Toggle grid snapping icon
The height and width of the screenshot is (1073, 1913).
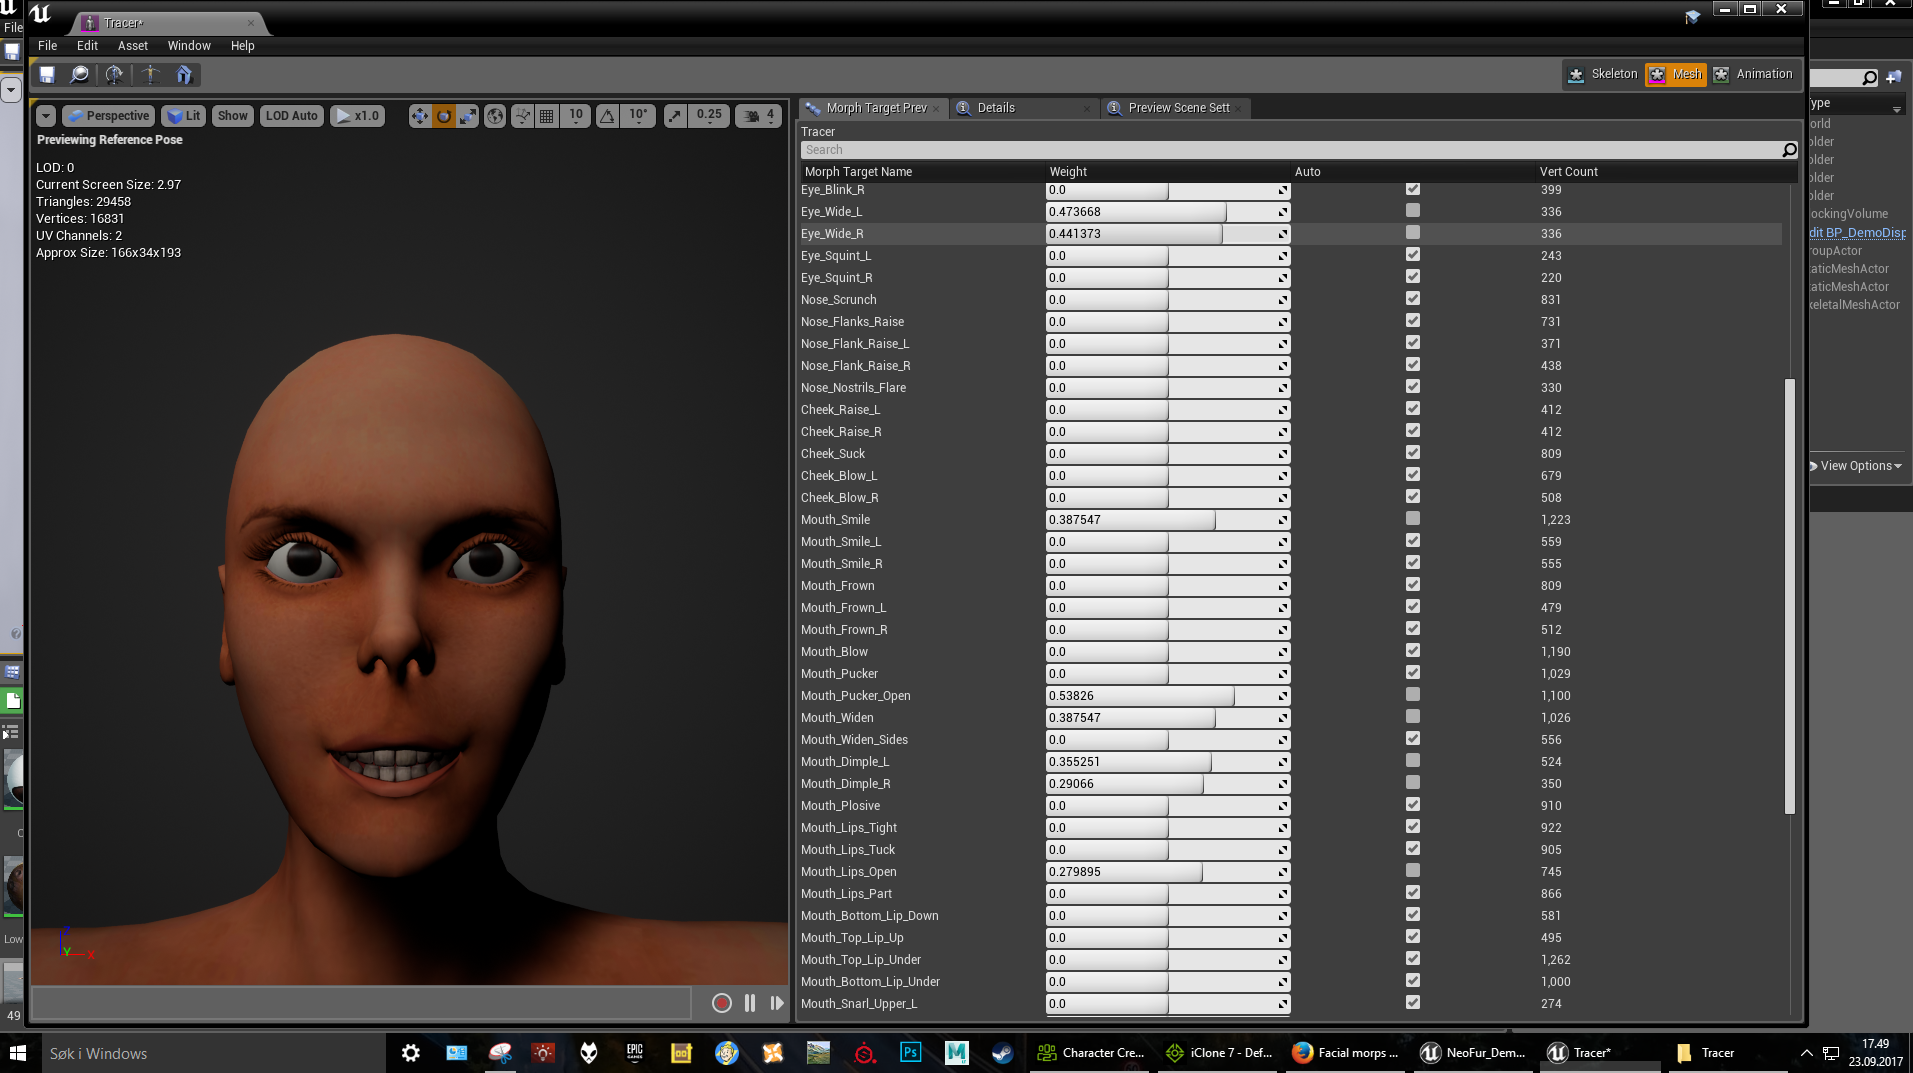click(x=546, y=116)
